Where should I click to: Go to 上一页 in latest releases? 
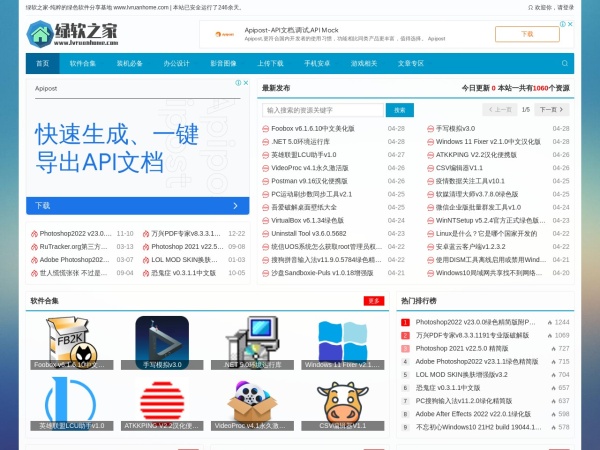click(x=500, y=110)
